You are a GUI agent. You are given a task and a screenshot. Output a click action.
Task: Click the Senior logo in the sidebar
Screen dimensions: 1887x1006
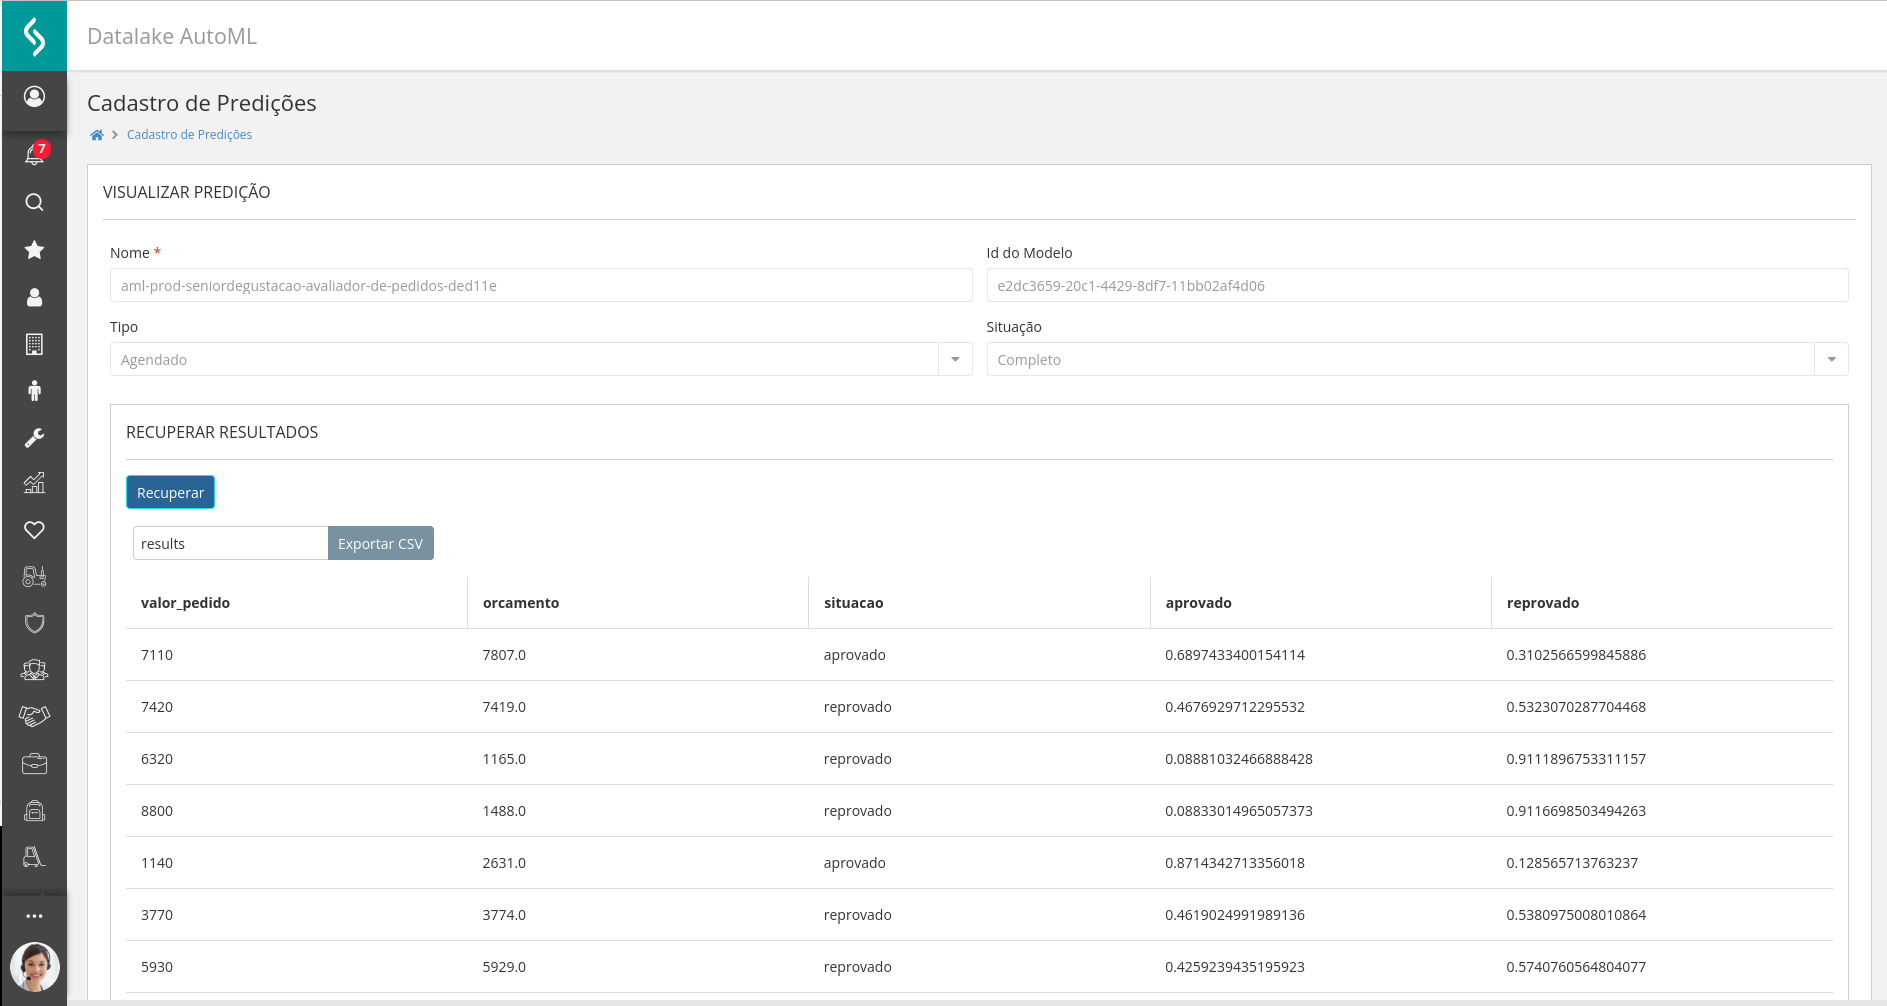[34, 36]
